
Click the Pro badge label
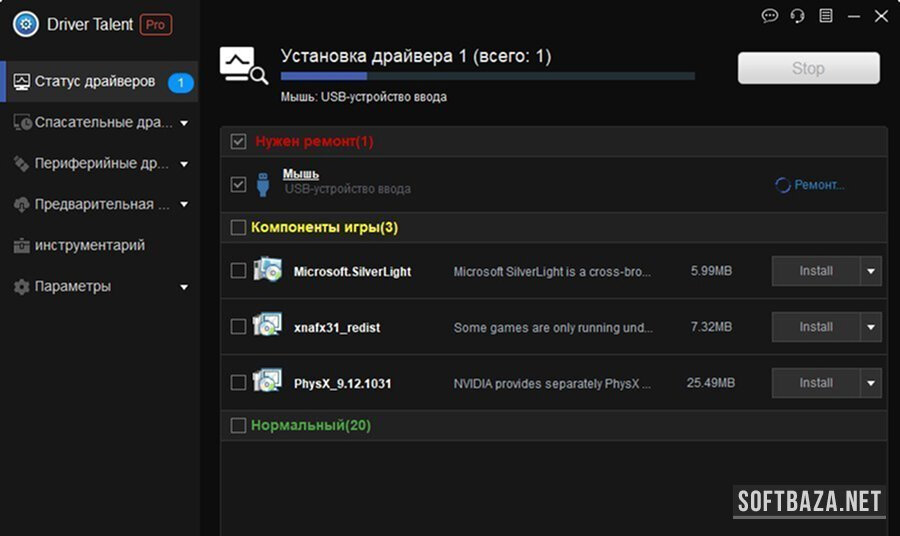coord(156,25)
